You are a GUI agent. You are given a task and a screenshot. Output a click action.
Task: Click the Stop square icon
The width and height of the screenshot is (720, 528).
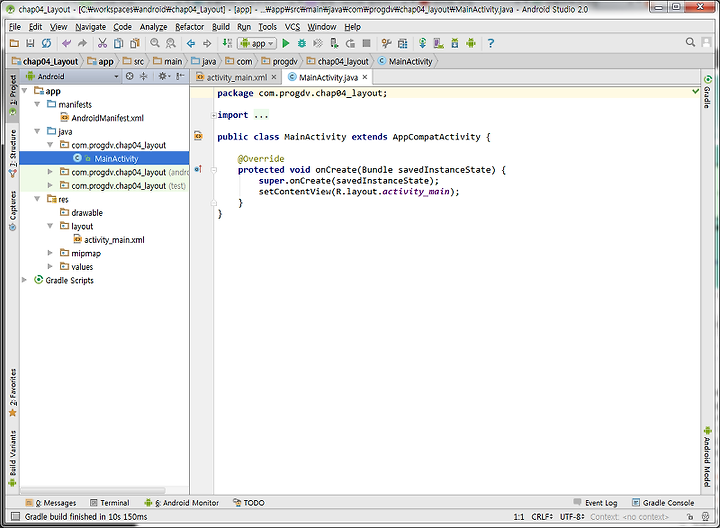point(366,43)
